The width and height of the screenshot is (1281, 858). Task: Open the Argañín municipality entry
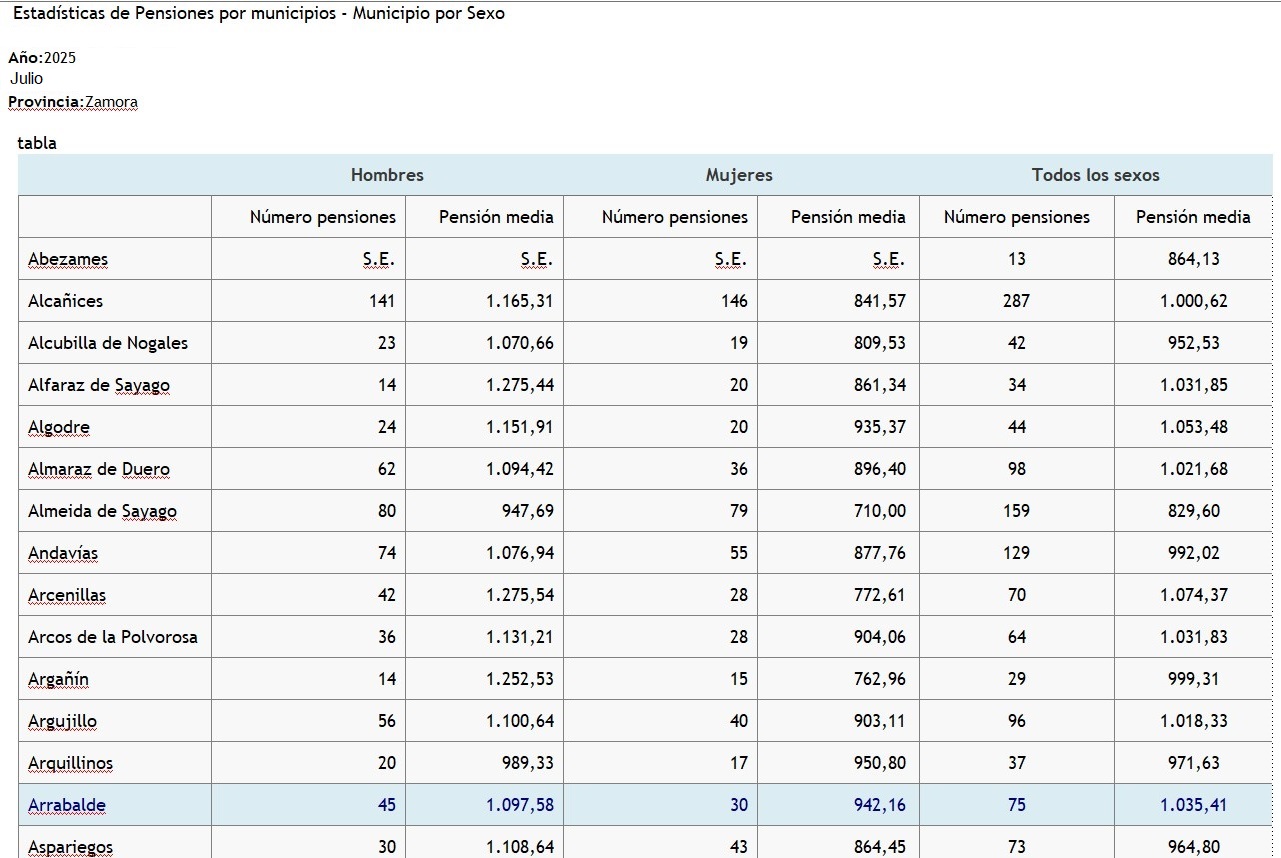(58, 679)
